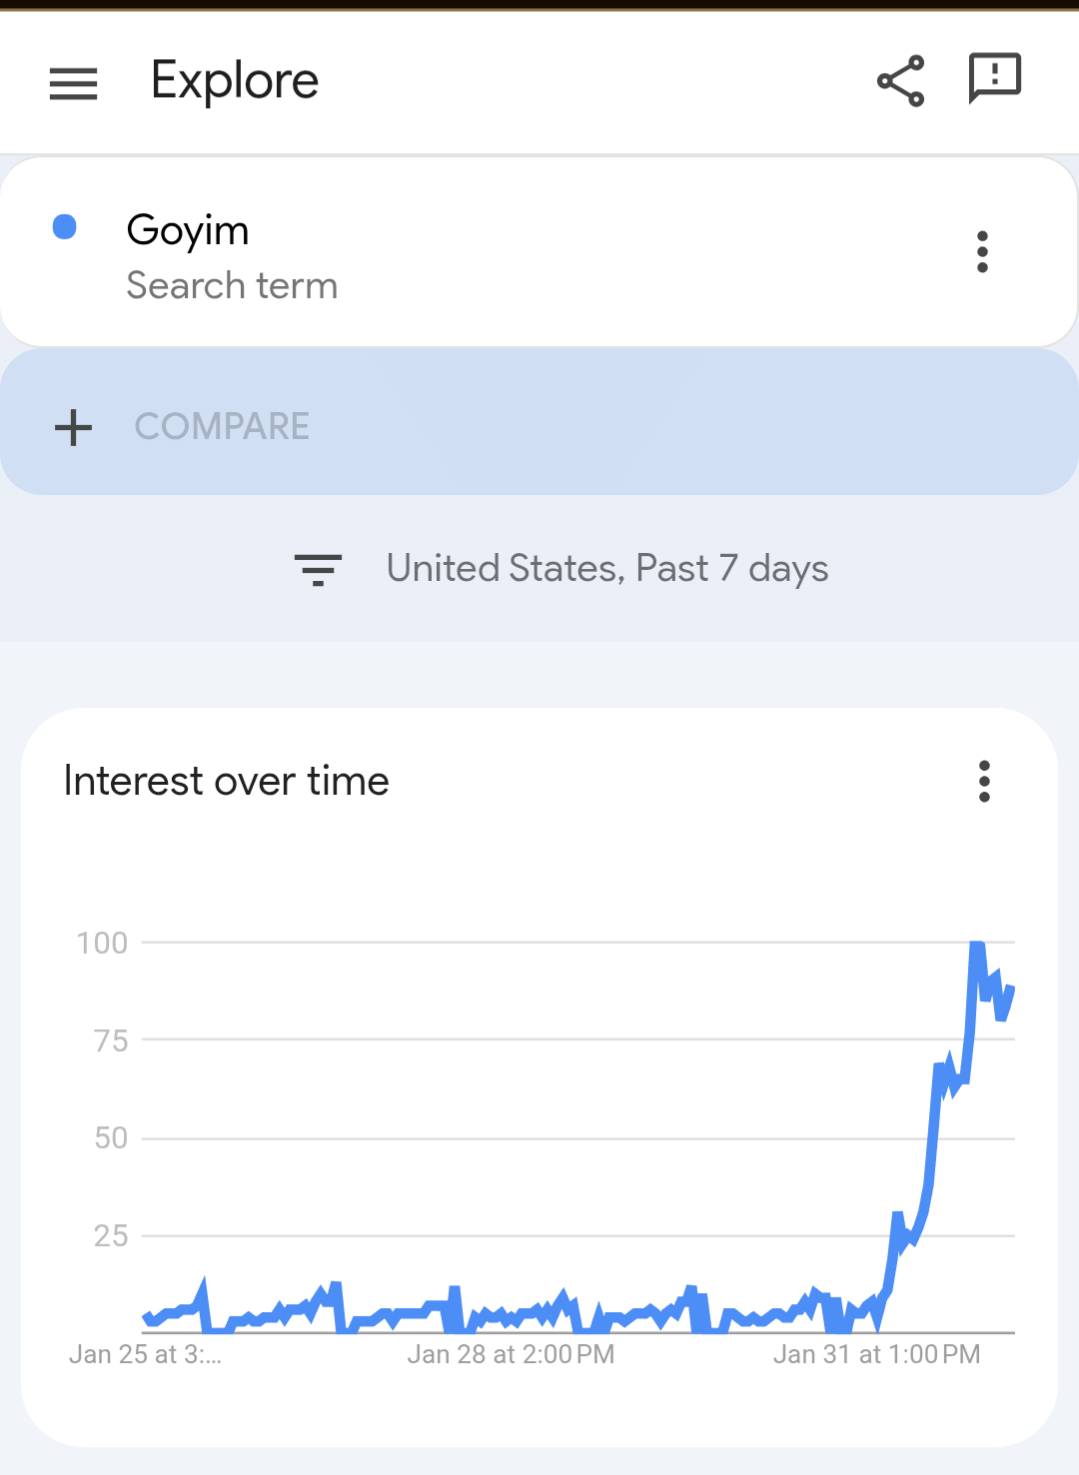The width and height of the screenshot is (1079, 1475).
Task: Click the 100 y-axis value label
Action: [x=102, y=943]
